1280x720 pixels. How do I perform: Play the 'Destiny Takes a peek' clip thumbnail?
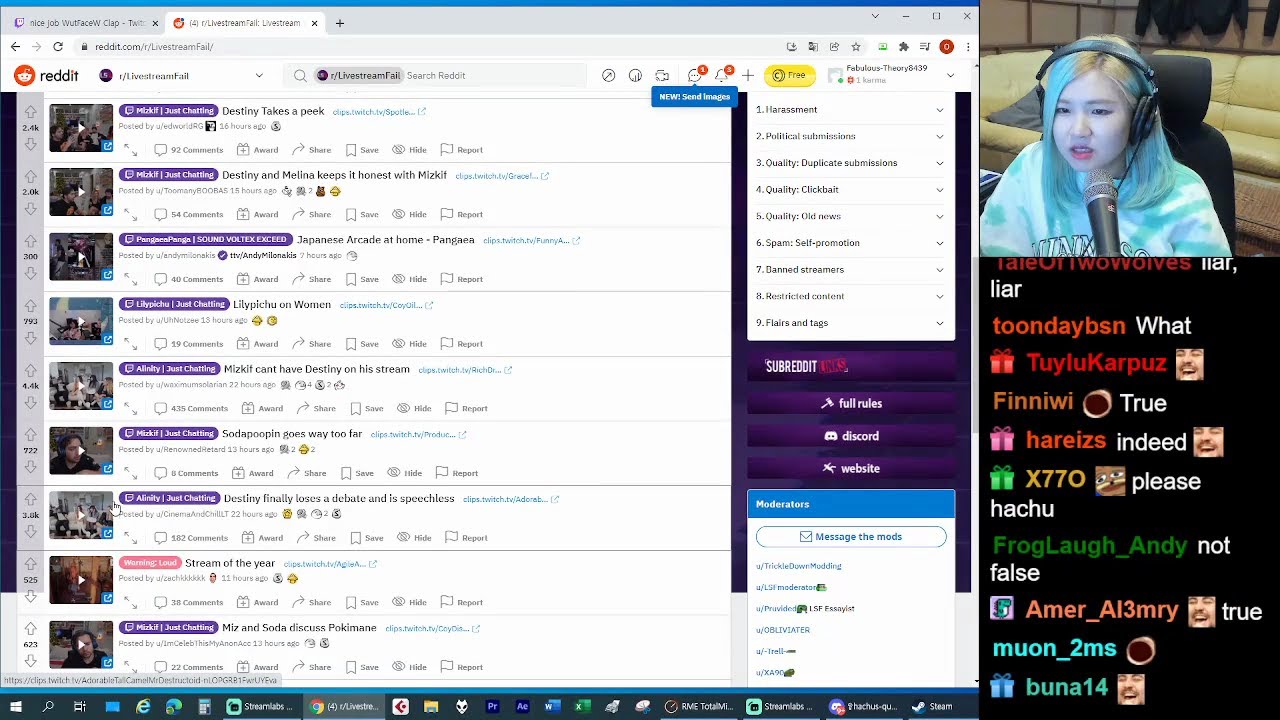[x=81, y=128]
